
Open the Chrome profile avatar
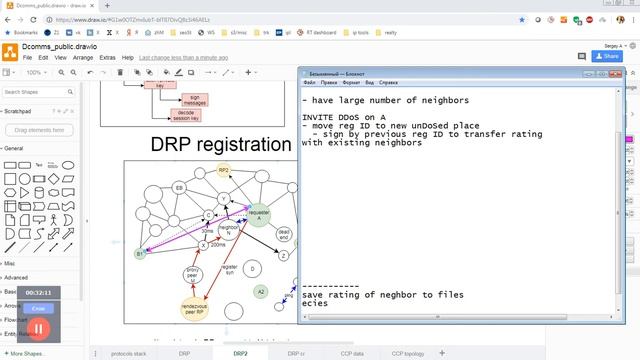point(620,20)
